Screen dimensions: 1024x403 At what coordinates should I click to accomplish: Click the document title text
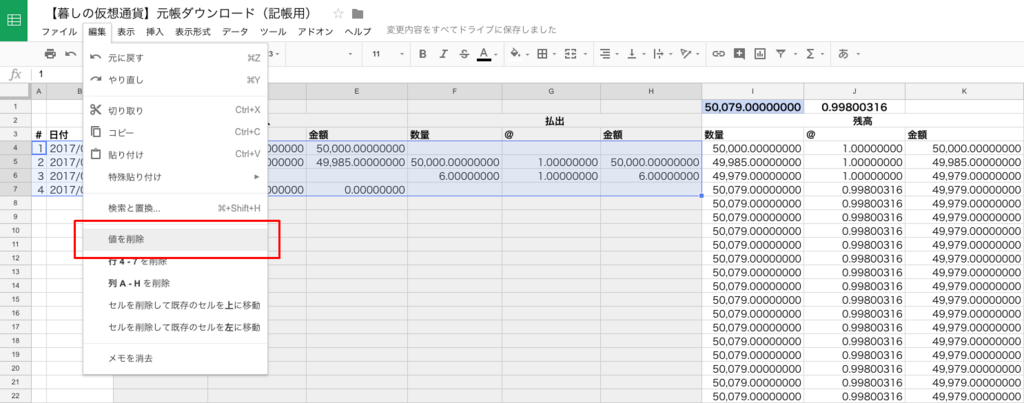click(x=180, y=14)
